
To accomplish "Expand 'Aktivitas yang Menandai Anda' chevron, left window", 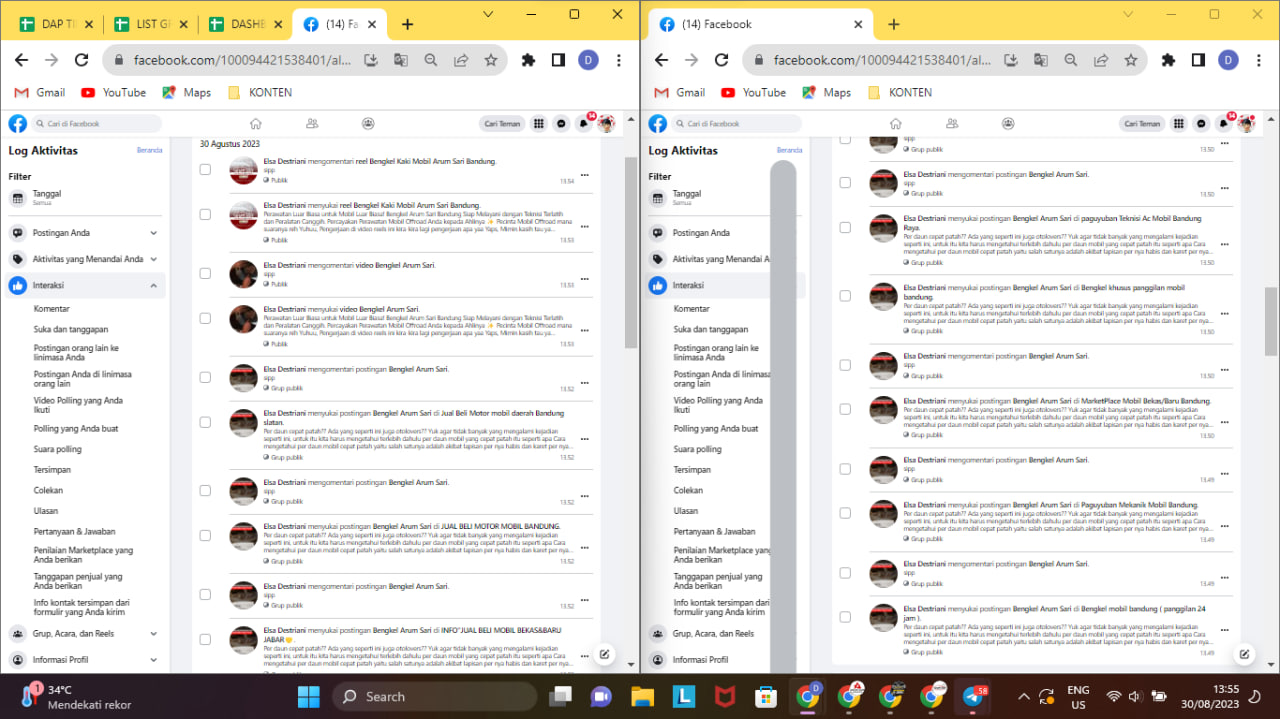I will tap(154, 259).
